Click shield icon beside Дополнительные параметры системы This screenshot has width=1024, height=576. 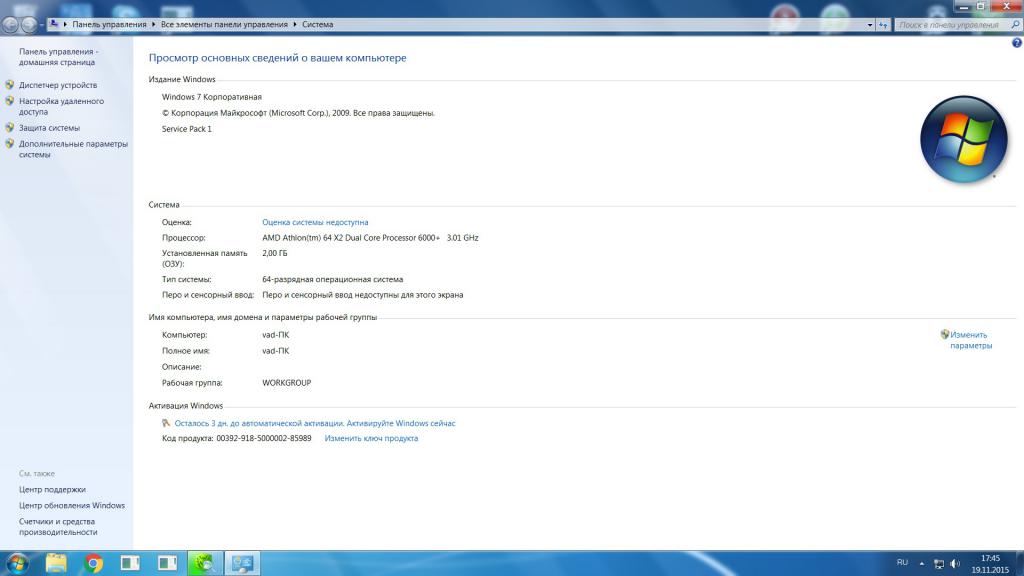click(x=10, y=144)
